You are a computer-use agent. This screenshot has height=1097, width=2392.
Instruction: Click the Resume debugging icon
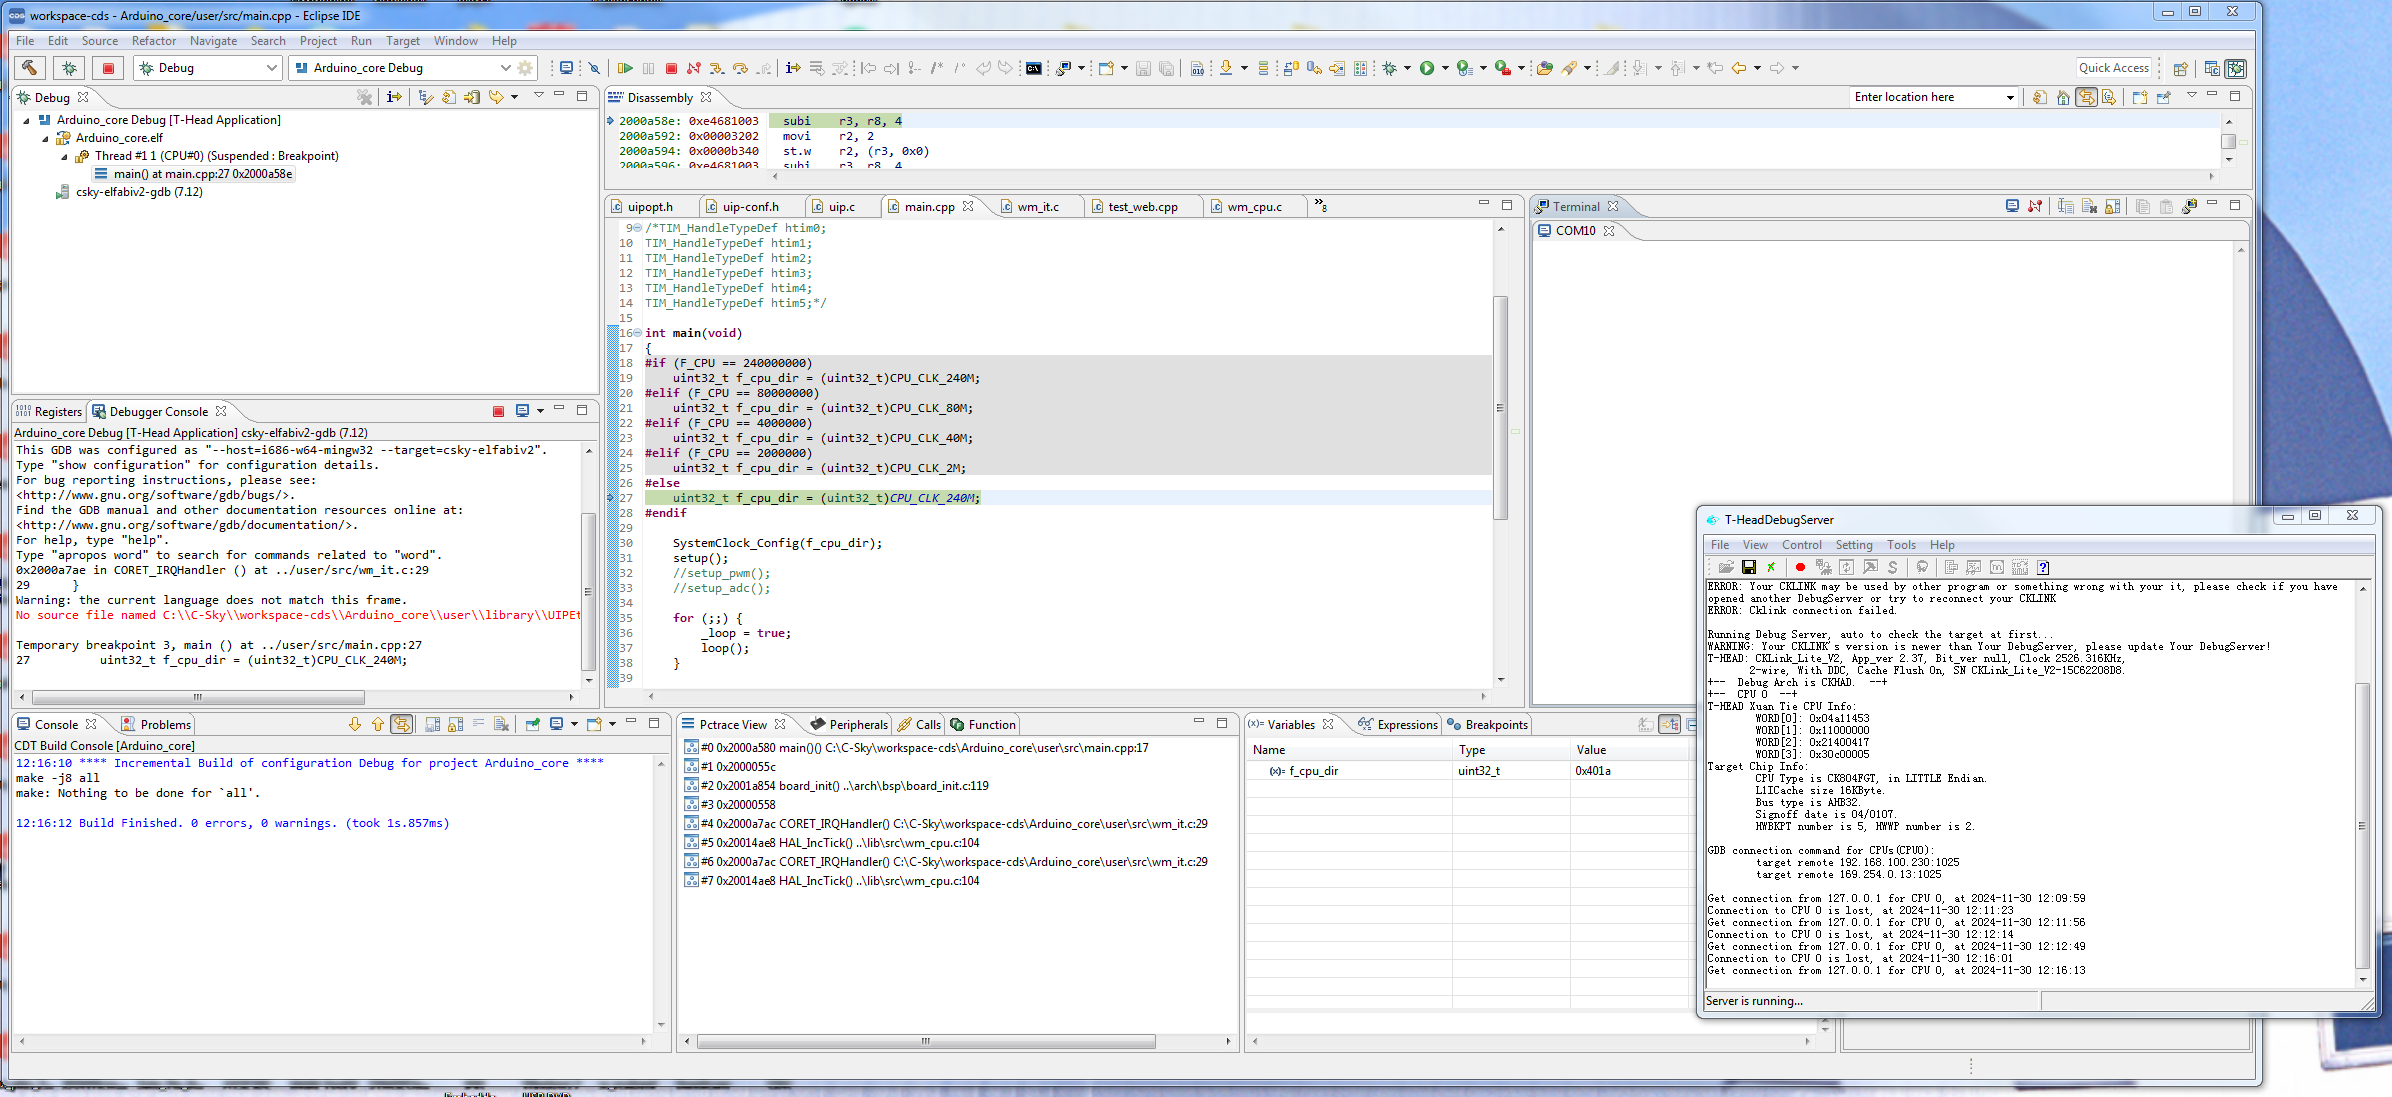[x=625, y=68]
